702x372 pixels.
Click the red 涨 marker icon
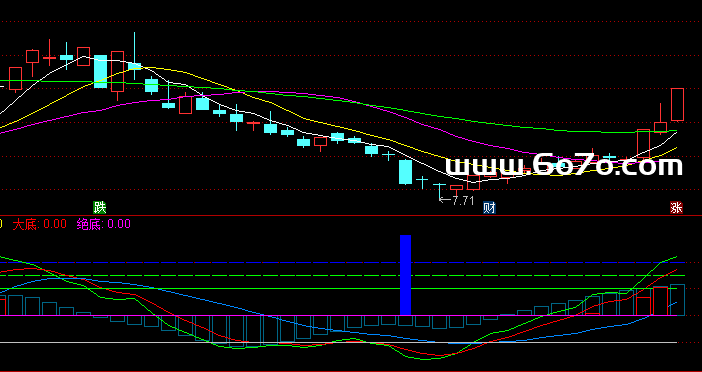(676, 208)
